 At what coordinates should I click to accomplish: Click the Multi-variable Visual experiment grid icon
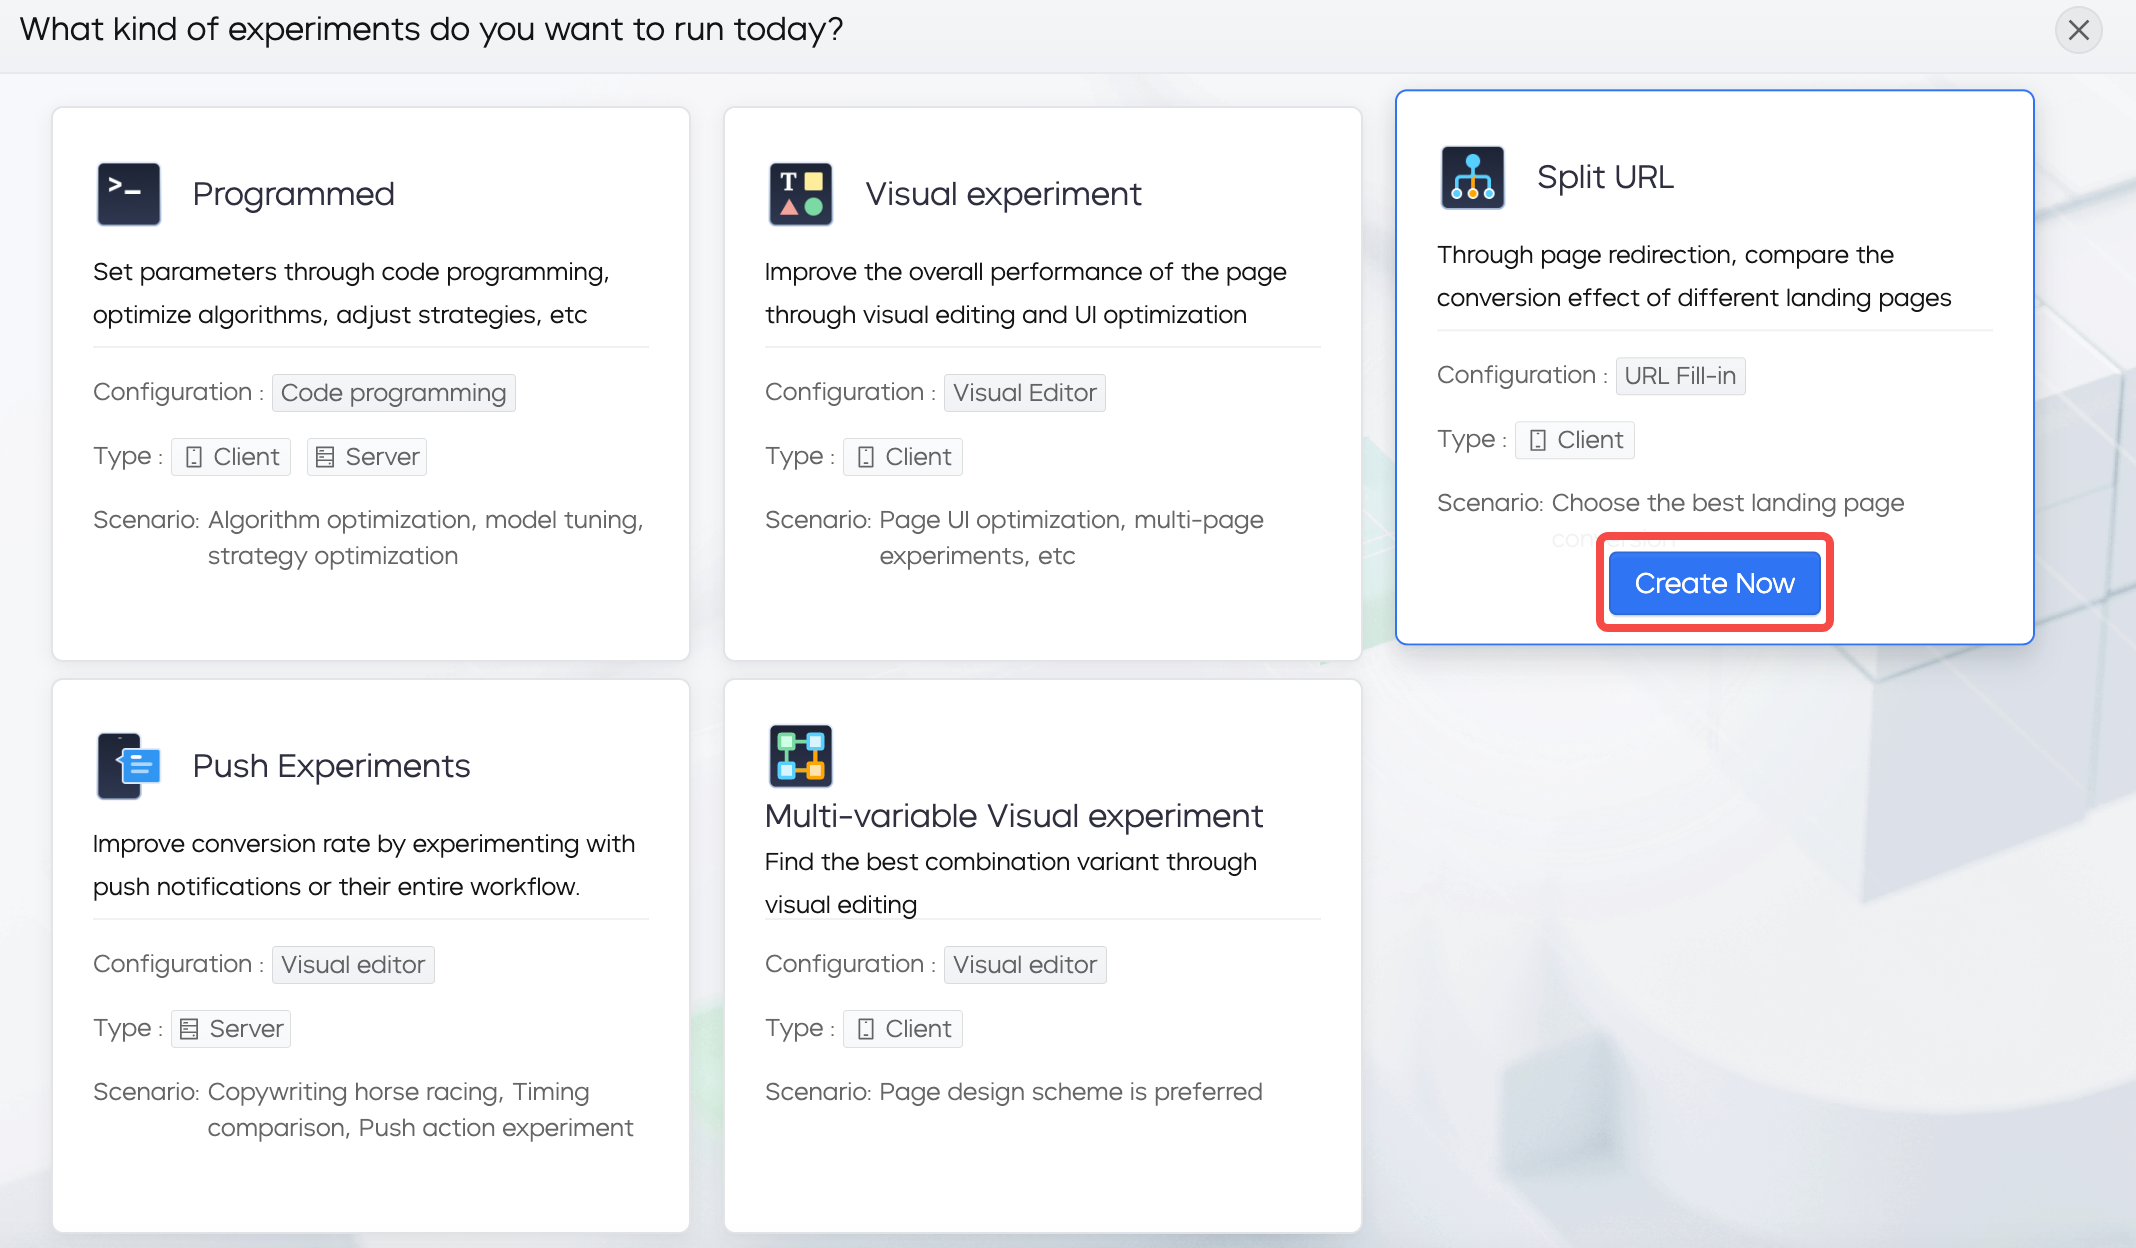[x=799, y=756]
